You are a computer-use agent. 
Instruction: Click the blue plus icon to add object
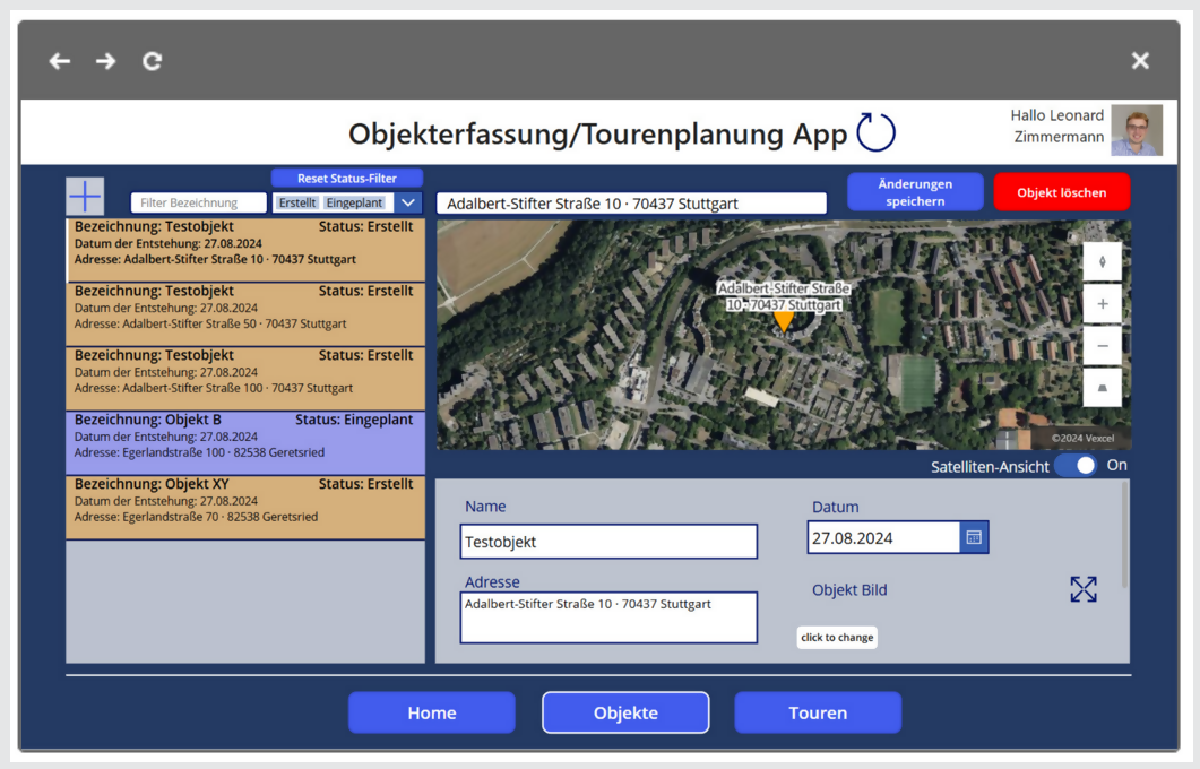[x=85, y=196]
